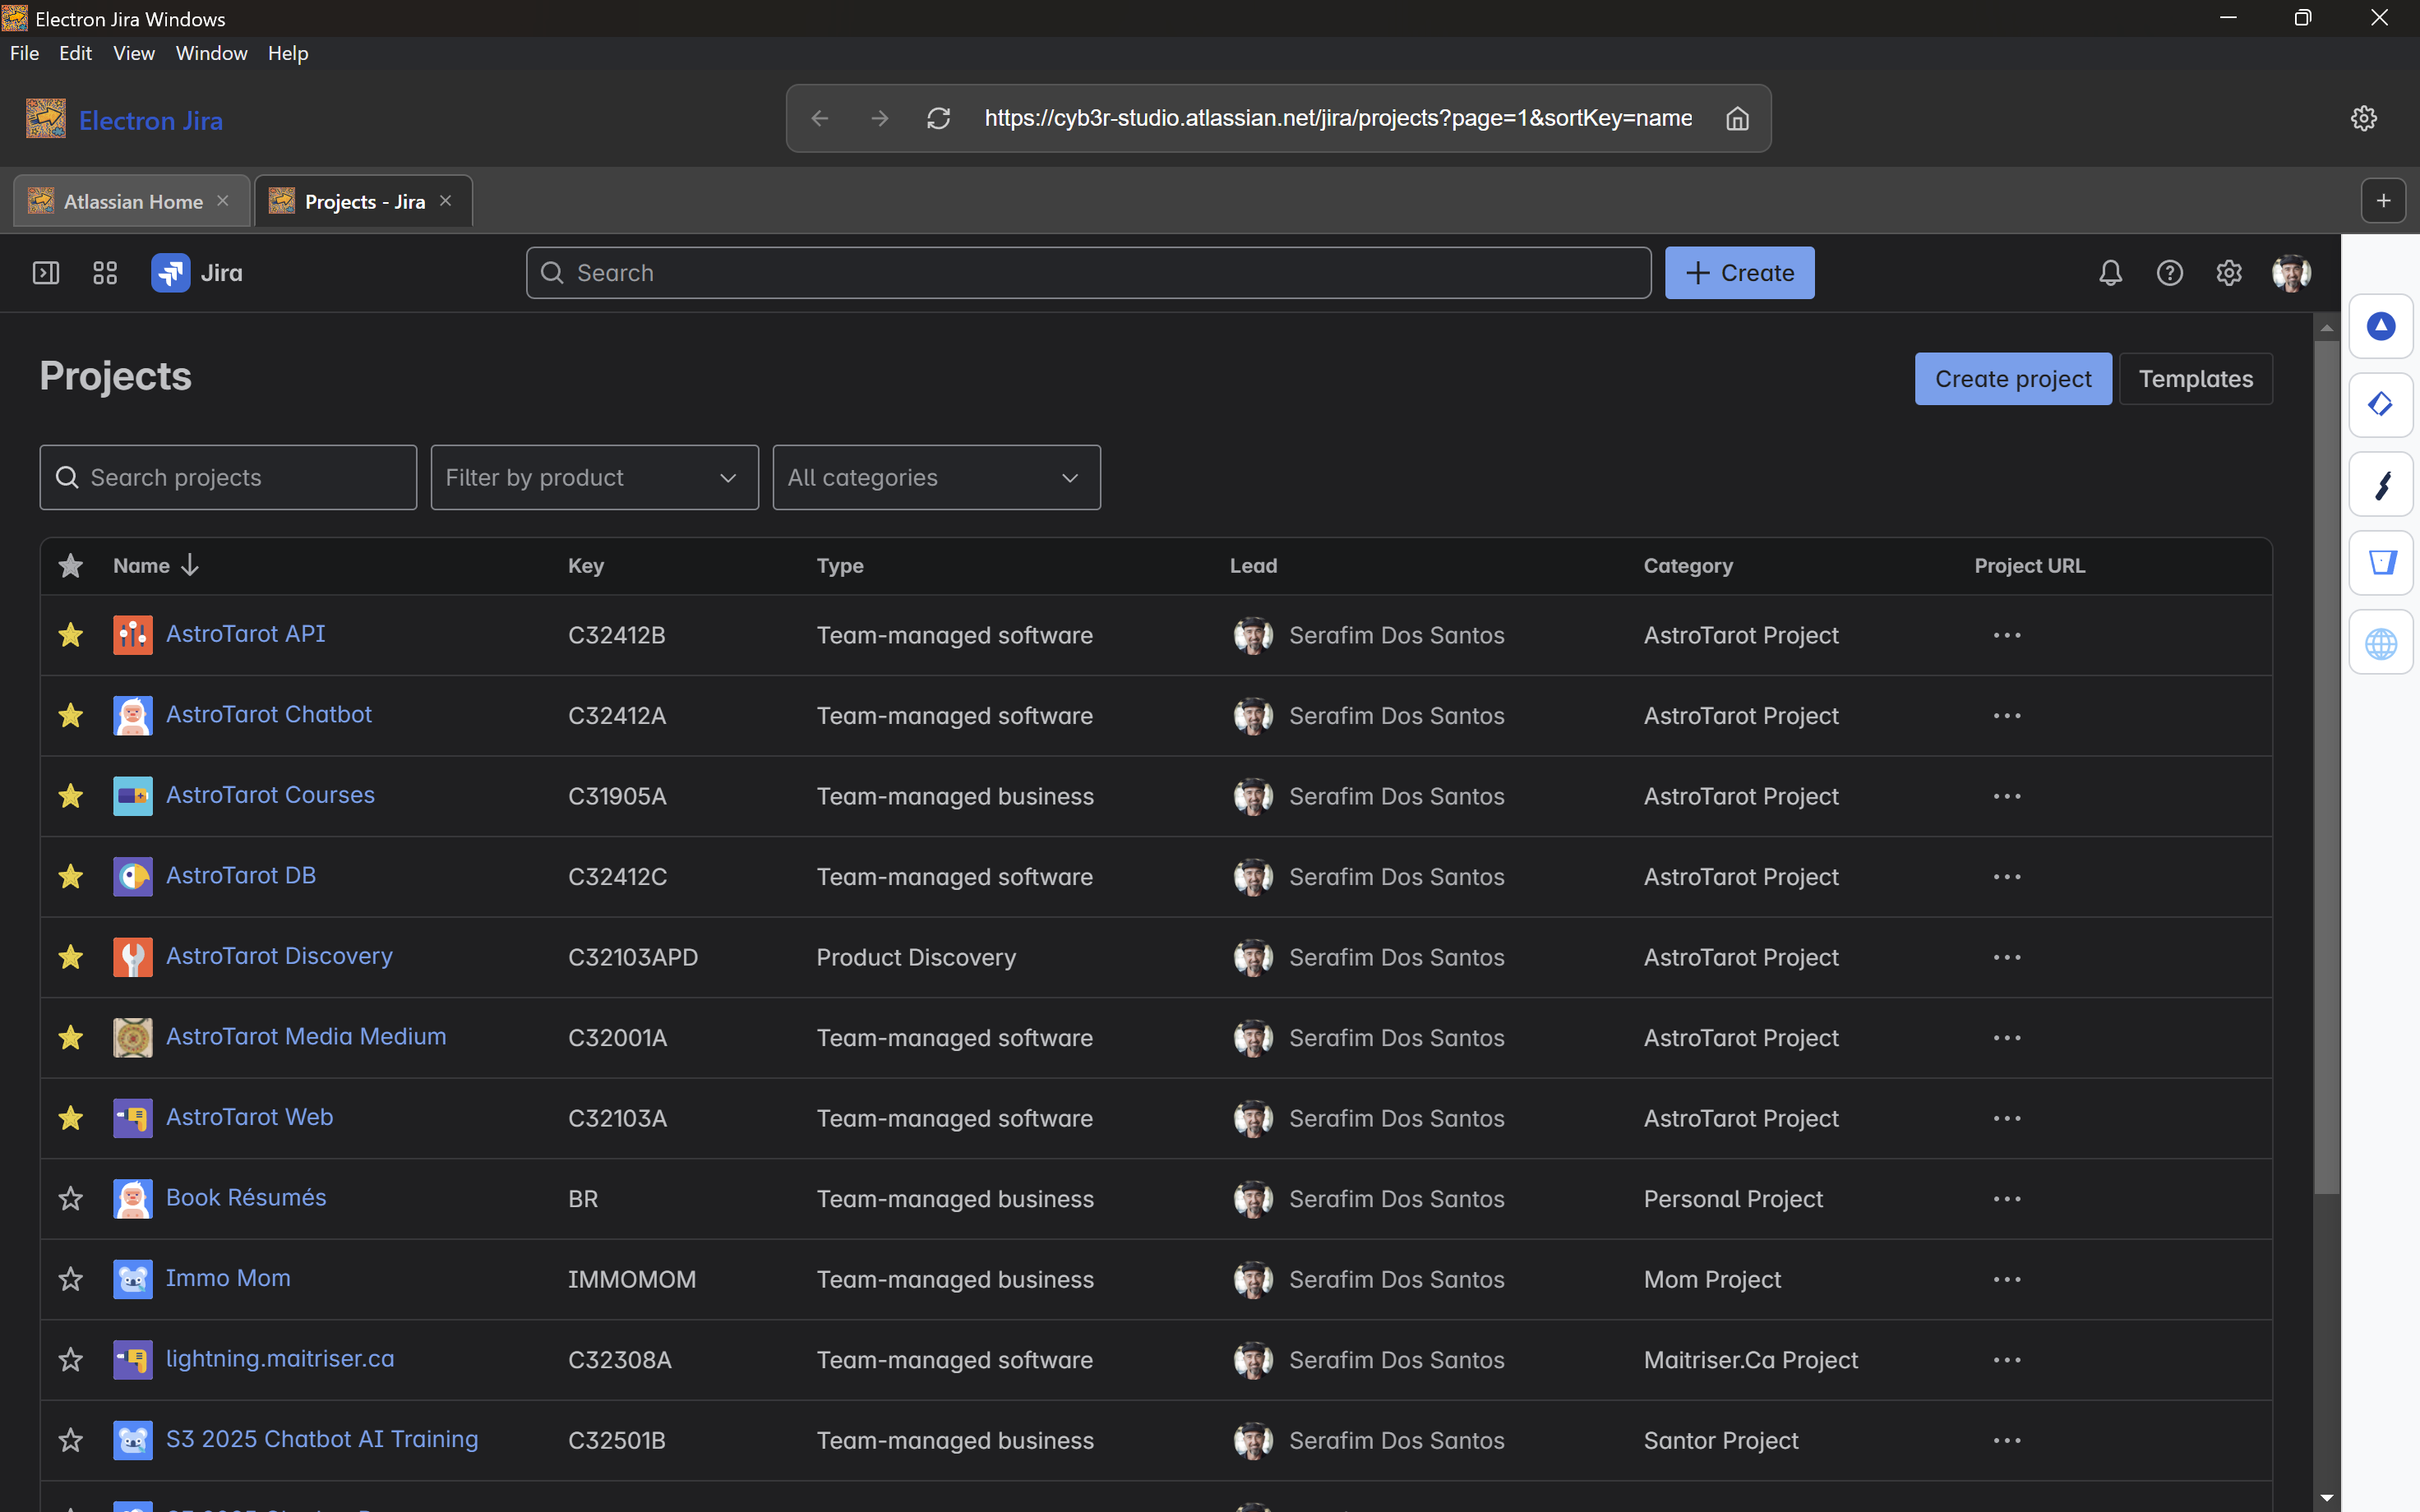
Task: Sort by the starred column header
Action: point(70,566)
